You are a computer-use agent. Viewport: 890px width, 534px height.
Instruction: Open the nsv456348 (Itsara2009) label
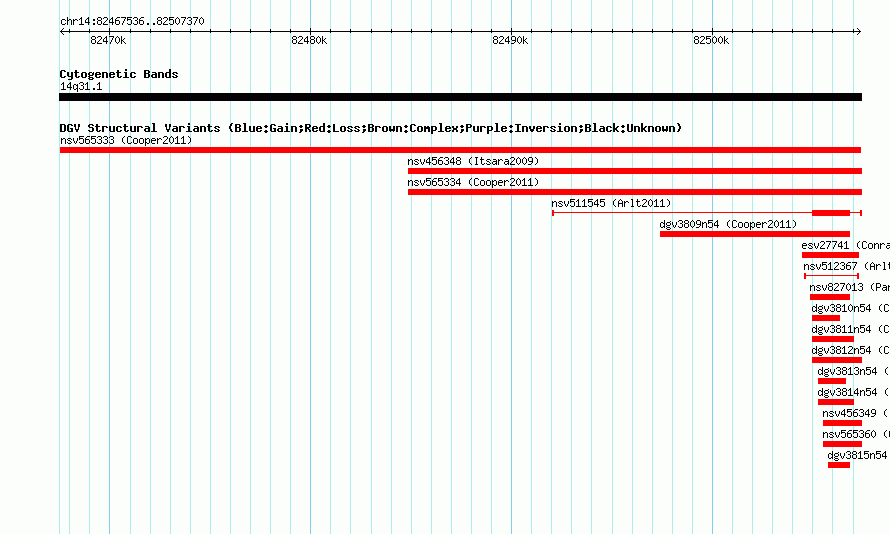pyautogui.click(x=473, y=161)
